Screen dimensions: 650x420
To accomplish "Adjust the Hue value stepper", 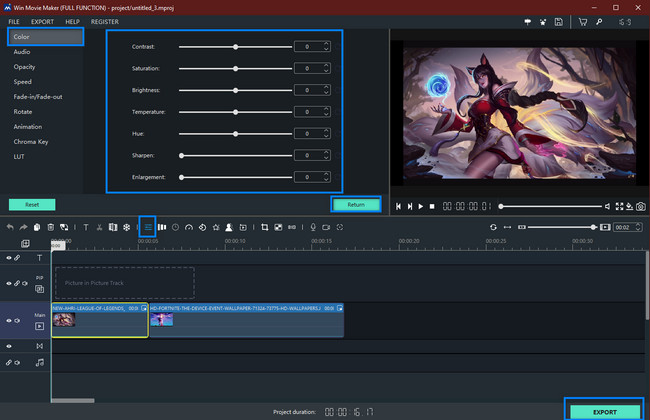I will [x=326, y=134].
